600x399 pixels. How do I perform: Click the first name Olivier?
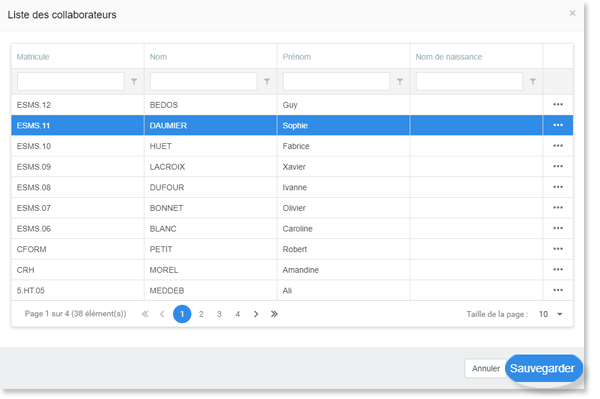[294, 208]
